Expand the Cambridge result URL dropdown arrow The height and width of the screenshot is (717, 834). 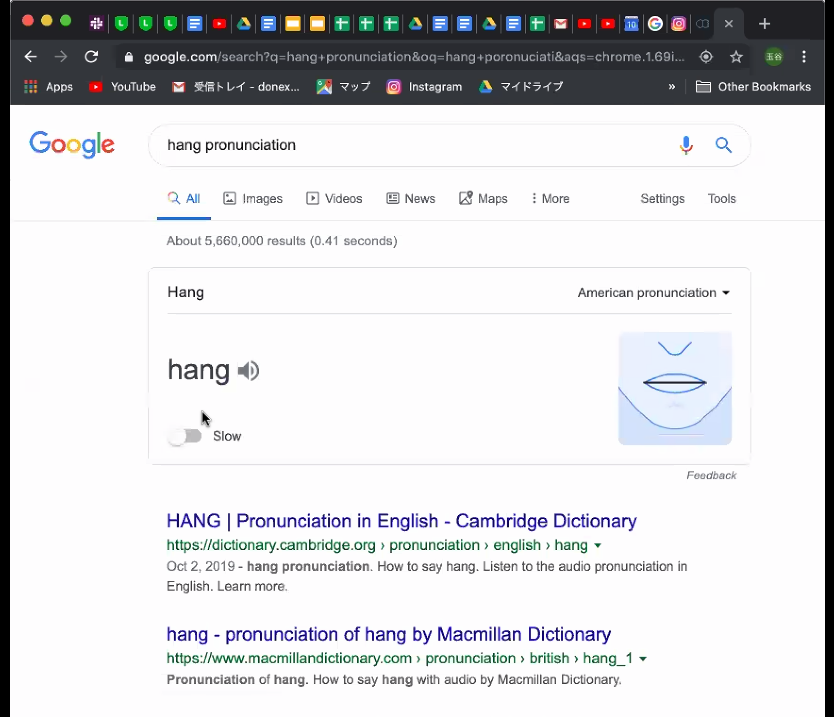[598, 546]
